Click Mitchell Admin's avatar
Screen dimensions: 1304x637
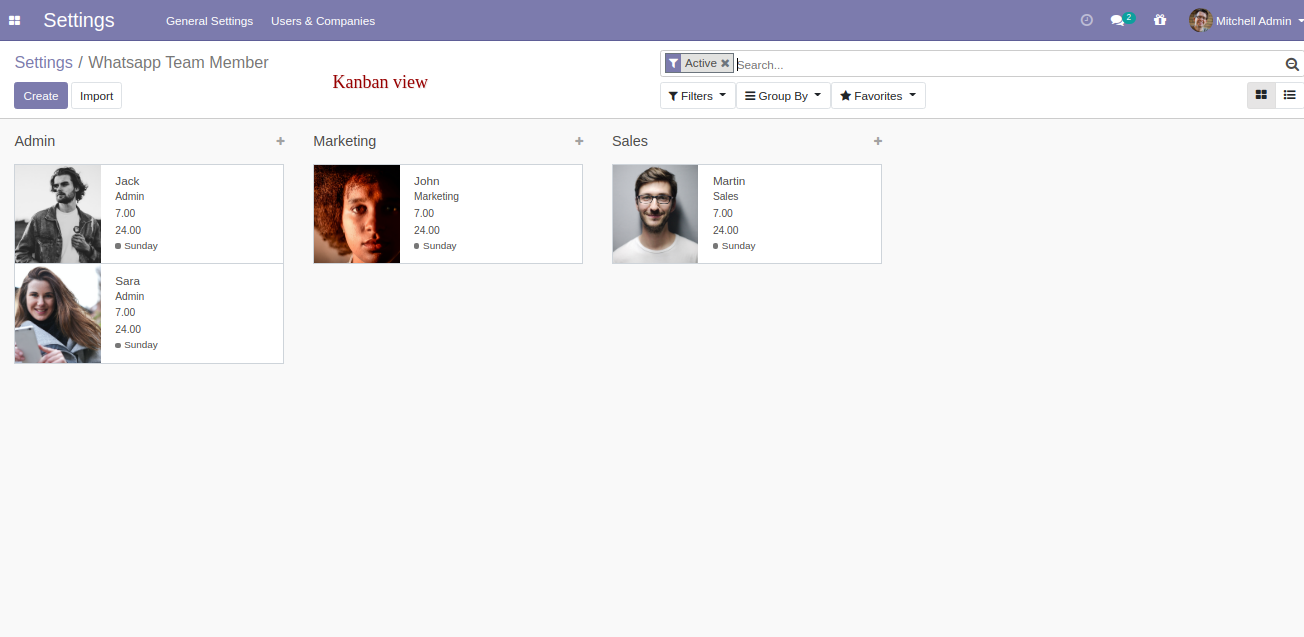[x=1200, y=20]
